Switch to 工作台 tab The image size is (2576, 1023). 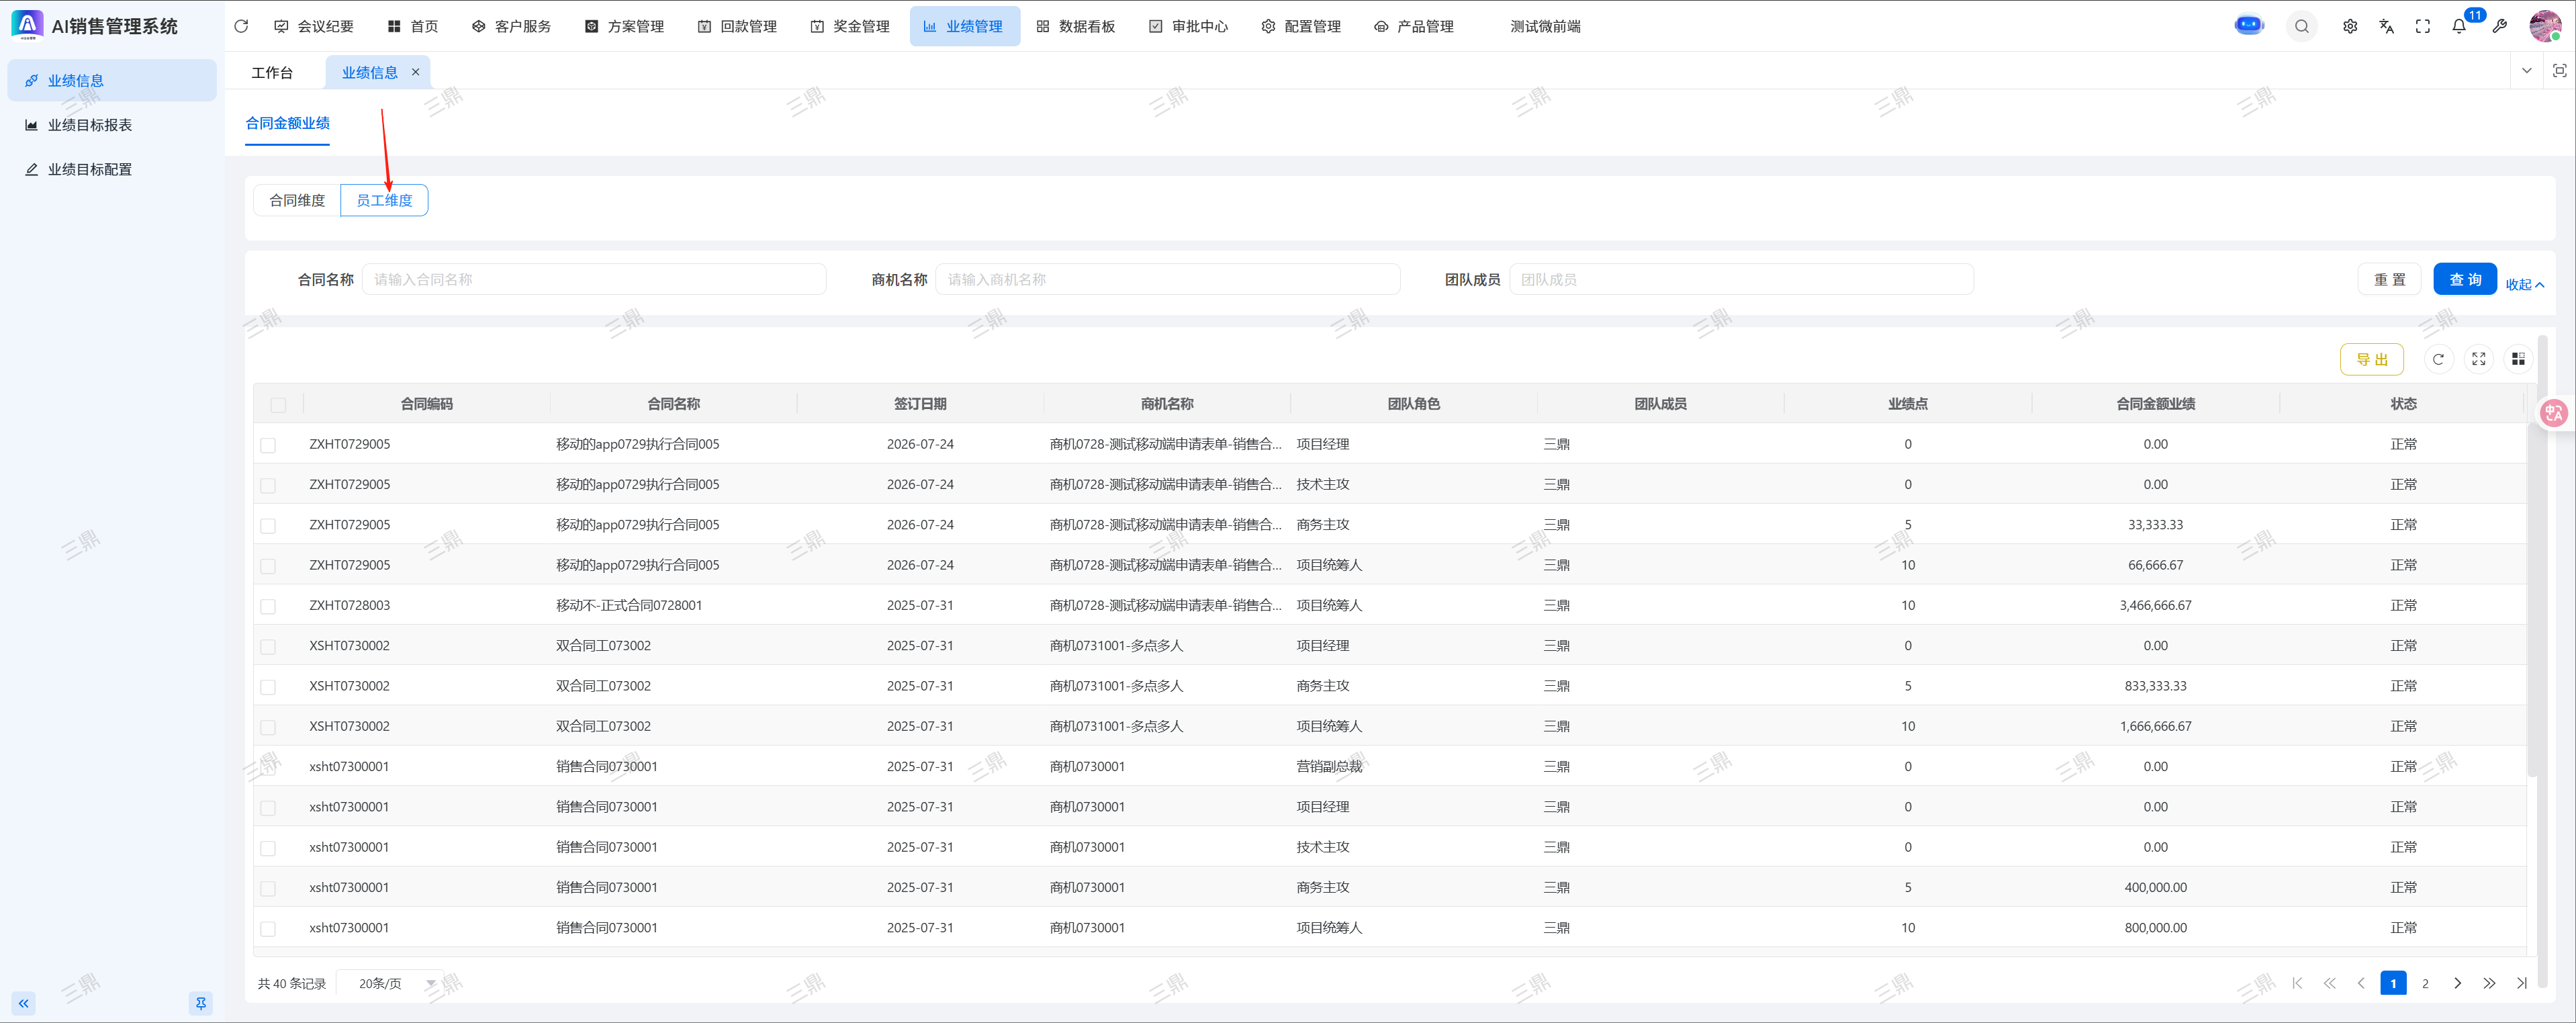272,72
